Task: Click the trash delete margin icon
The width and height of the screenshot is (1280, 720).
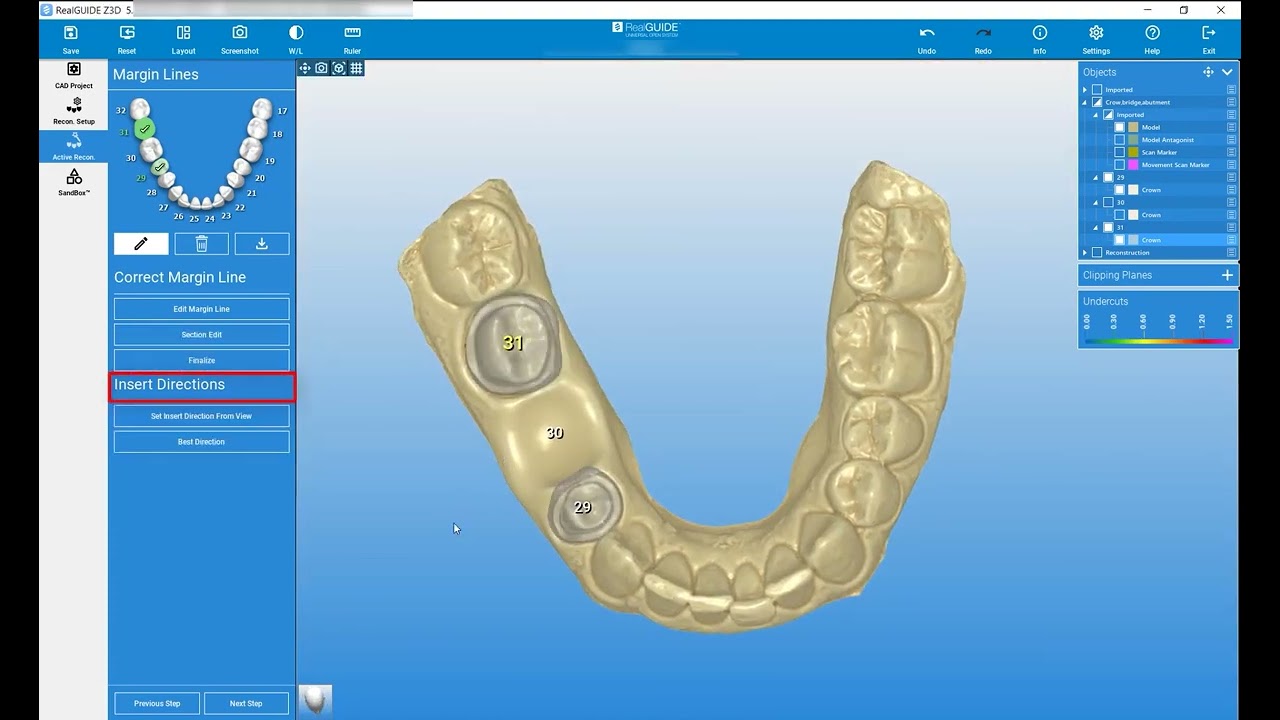Action: pyautogui.click(x=201, y=244)
